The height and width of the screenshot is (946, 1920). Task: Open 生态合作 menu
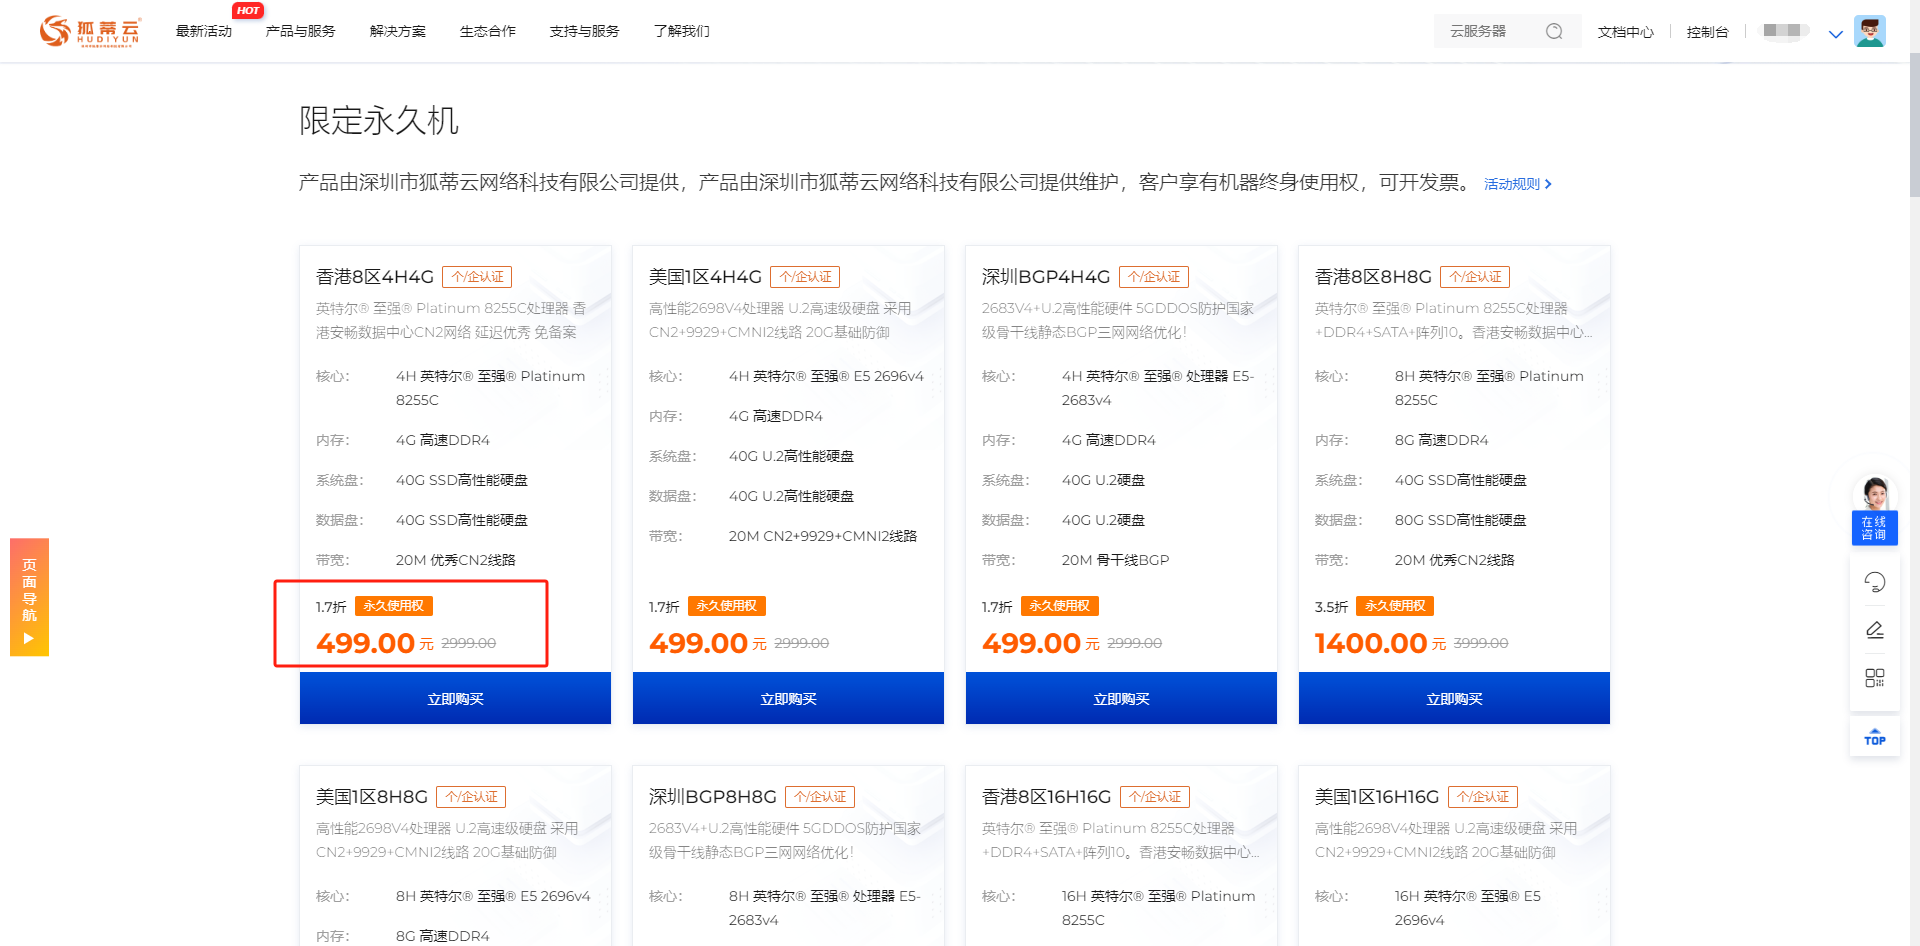(x=488, y=32)
